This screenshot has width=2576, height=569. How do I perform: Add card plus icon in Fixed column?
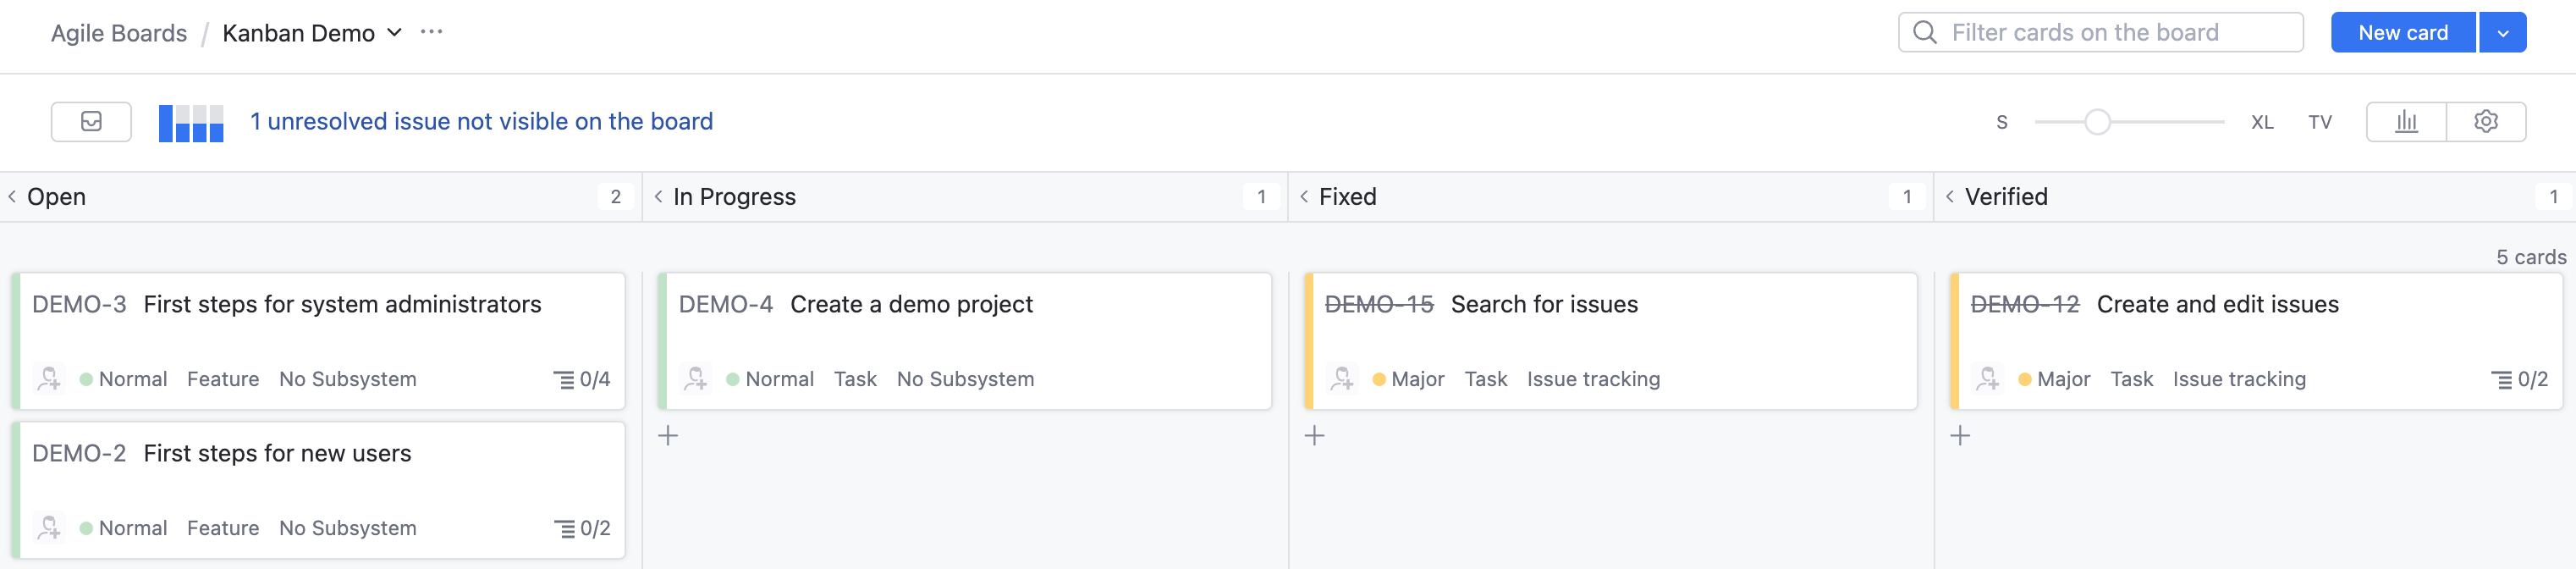click(1315, 436)
